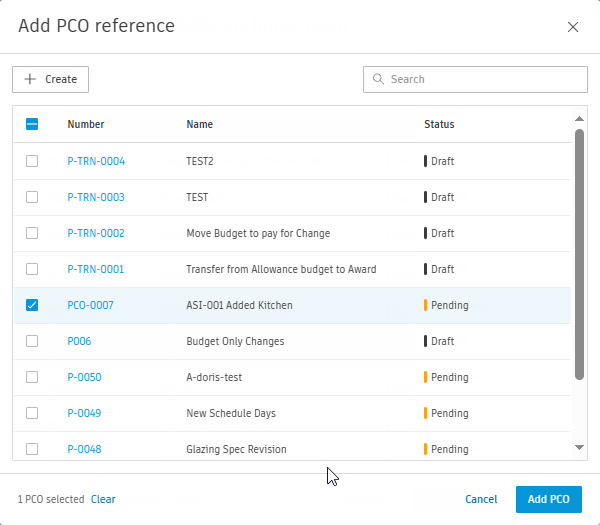
Task: Sort by the Name column header
Action: click(x=199, y=124)
